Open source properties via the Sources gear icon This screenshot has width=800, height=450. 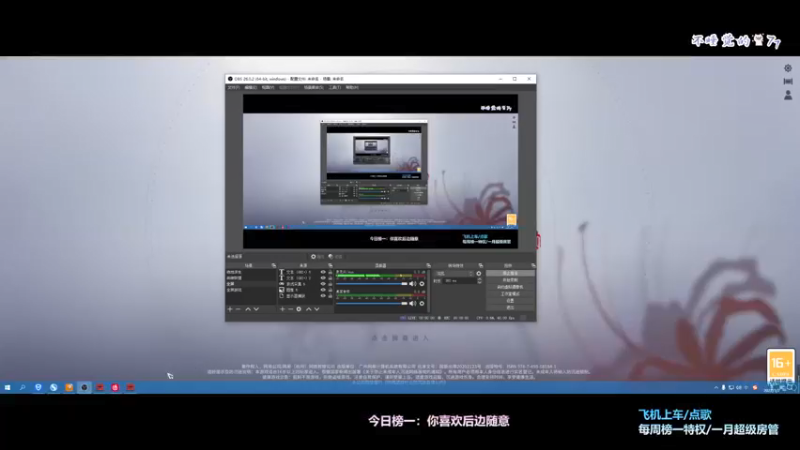point(299,309)
